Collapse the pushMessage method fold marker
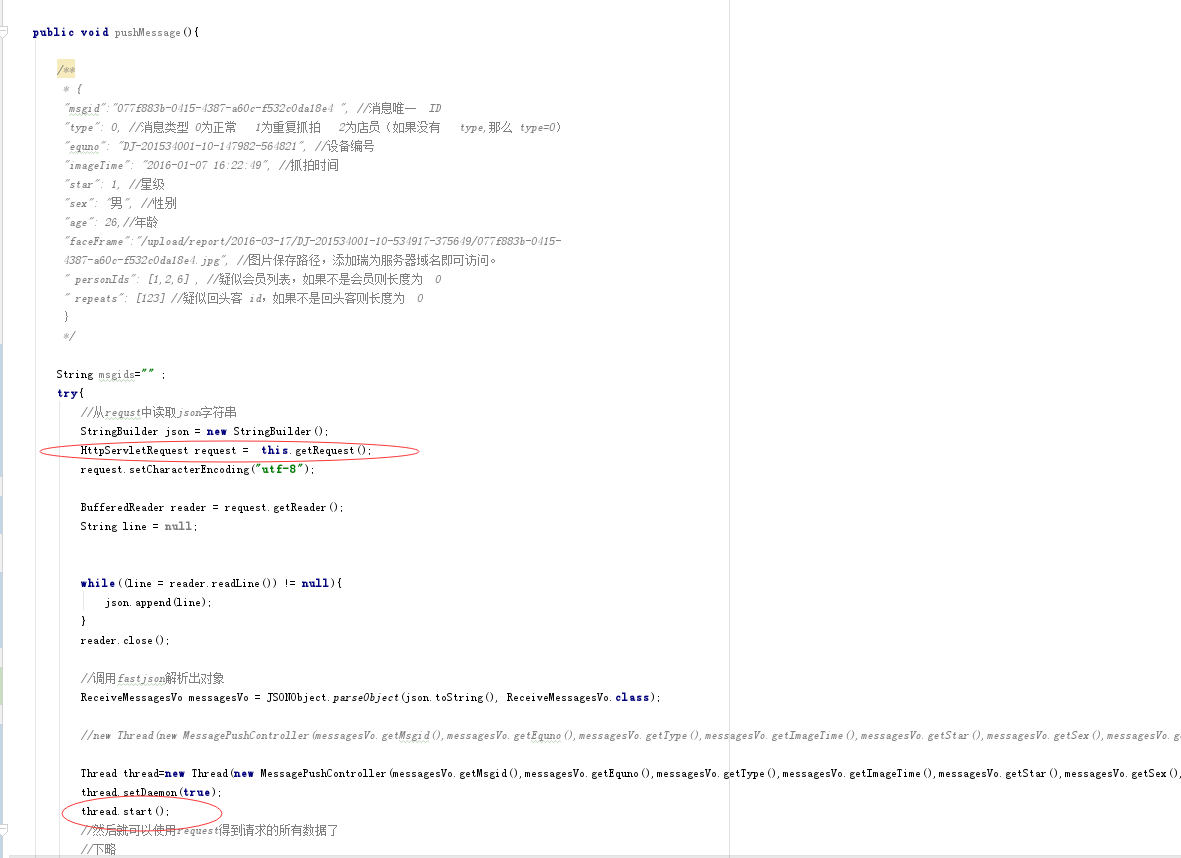The image size is (1181, 858). coord(4,32)
